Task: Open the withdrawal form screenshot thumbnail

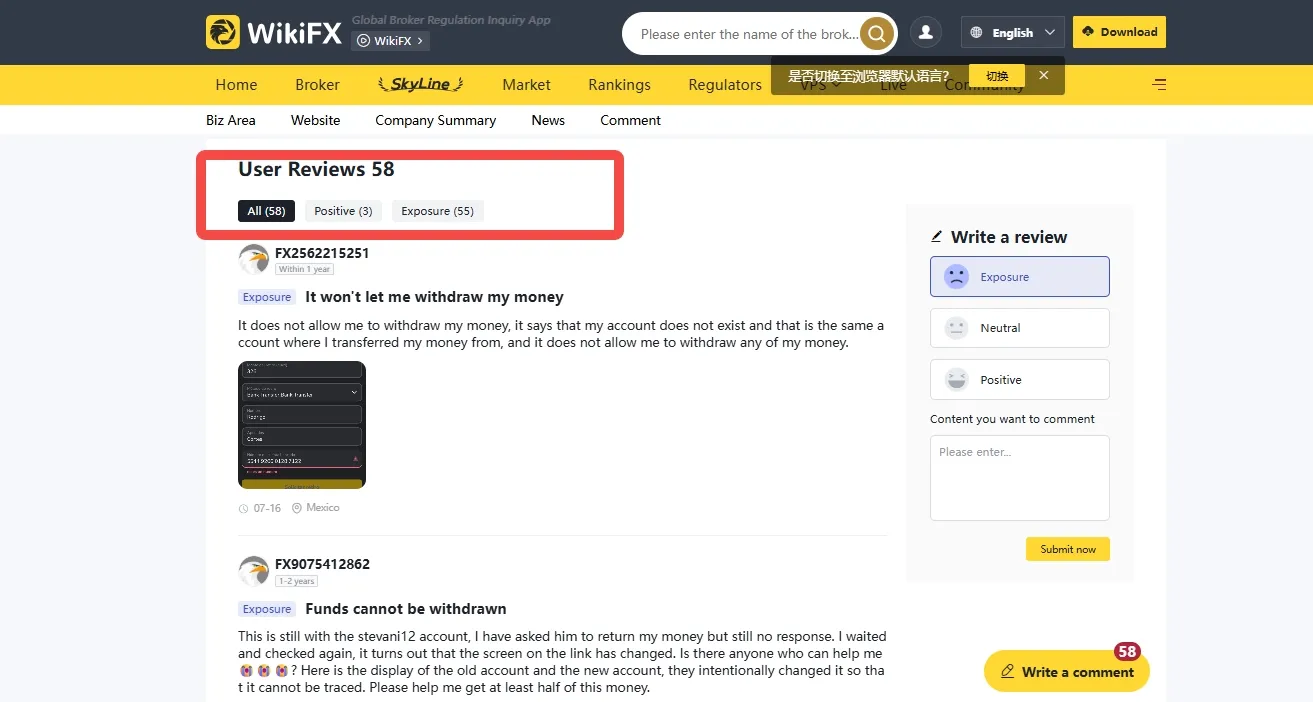Action: (302, 425)
